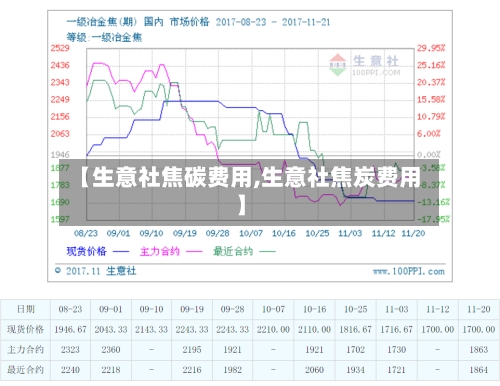Image resolution: width=500 pixels, height=386 pixels.
Task: Click the 09/19 date on the x-axis
Action: click(185, 233)
